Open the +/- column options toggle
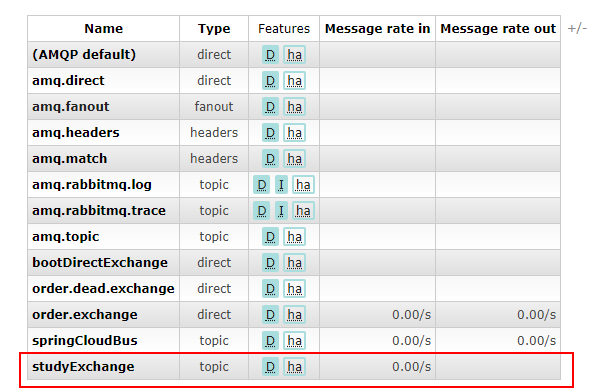Screen dimensions: 612x392 pos(577,29)
